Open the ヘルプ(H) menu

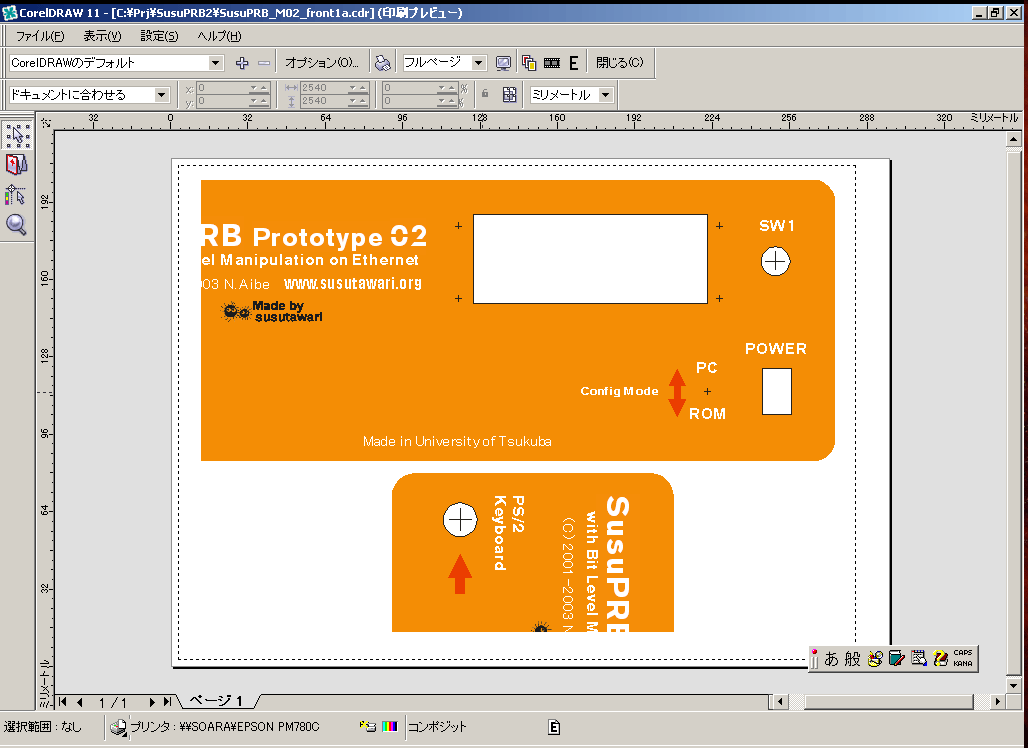coord(219,35)
